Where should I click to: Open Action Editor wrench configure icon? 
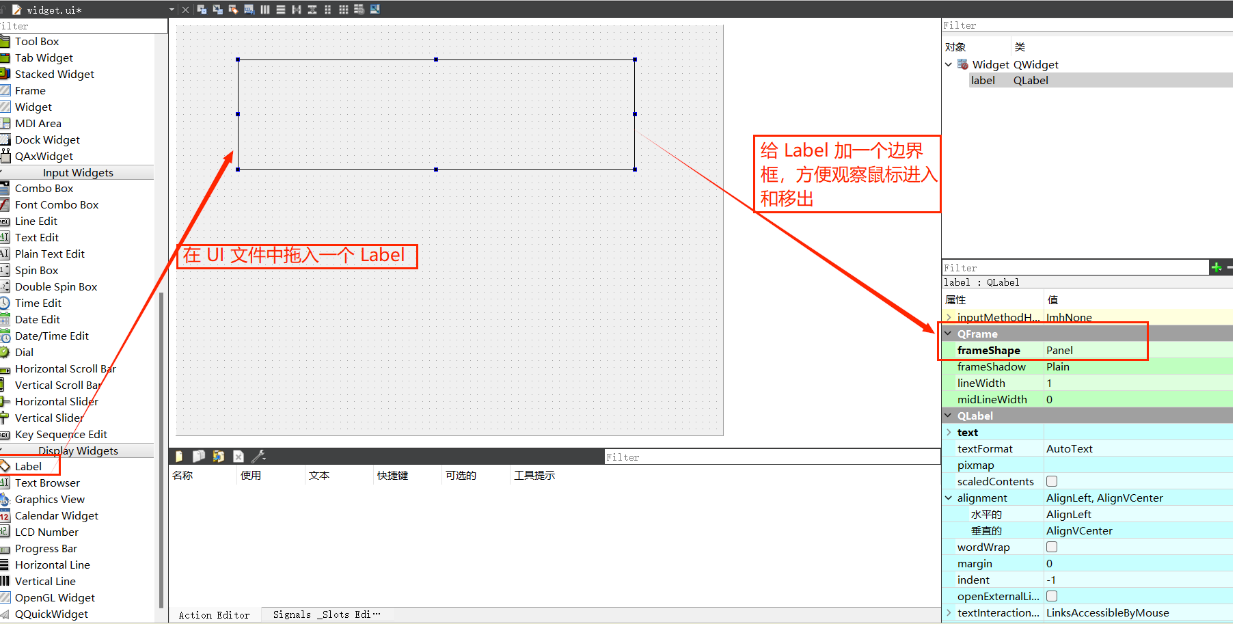click(x=258, y=456)
